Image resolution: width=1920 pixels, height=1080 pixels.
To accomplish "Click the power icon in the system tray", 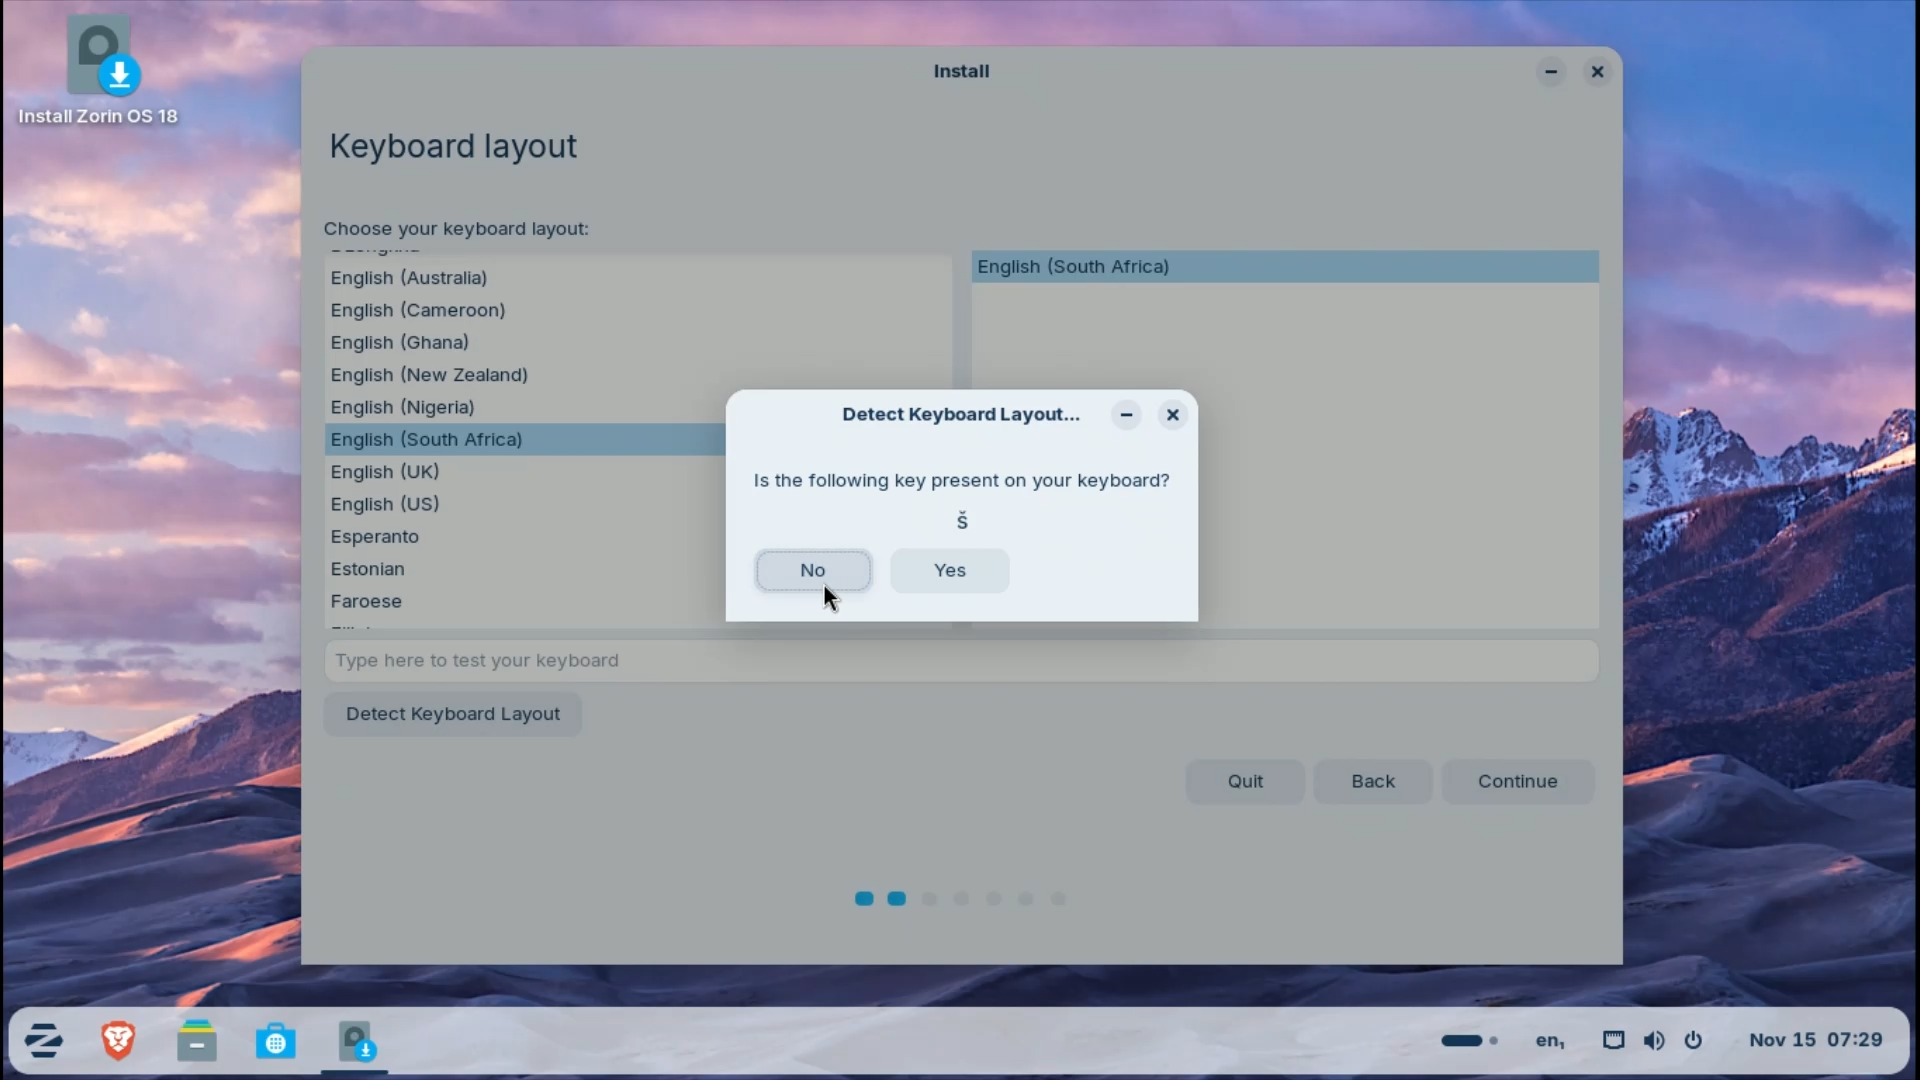I will click(1693, 1040).
